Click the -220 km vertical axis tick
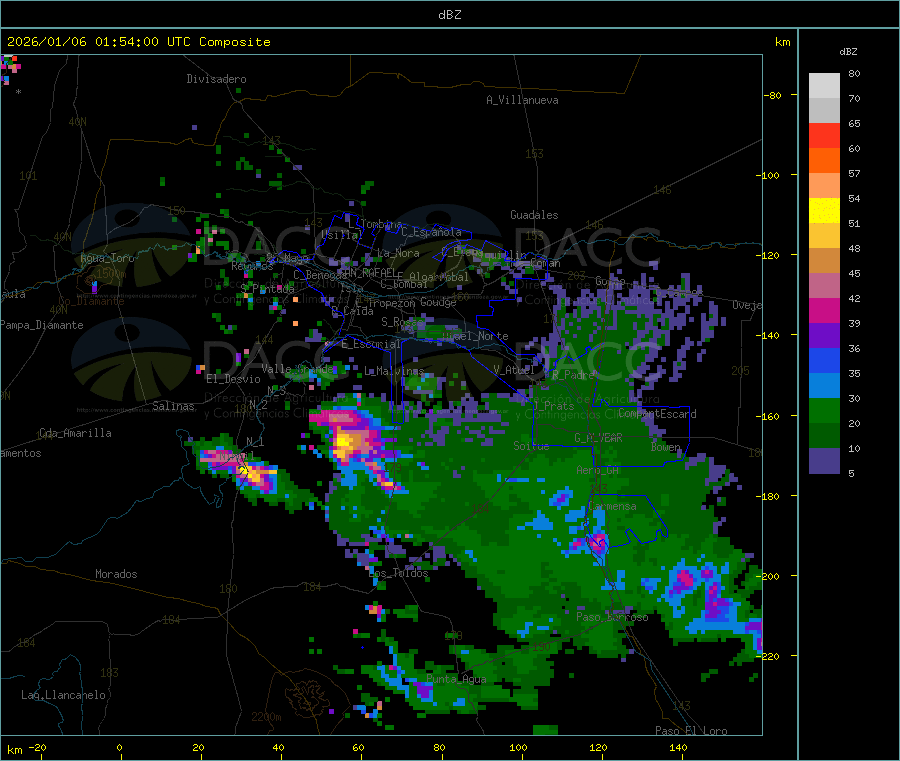The image size is (900, 761). (x=770, y=657)
